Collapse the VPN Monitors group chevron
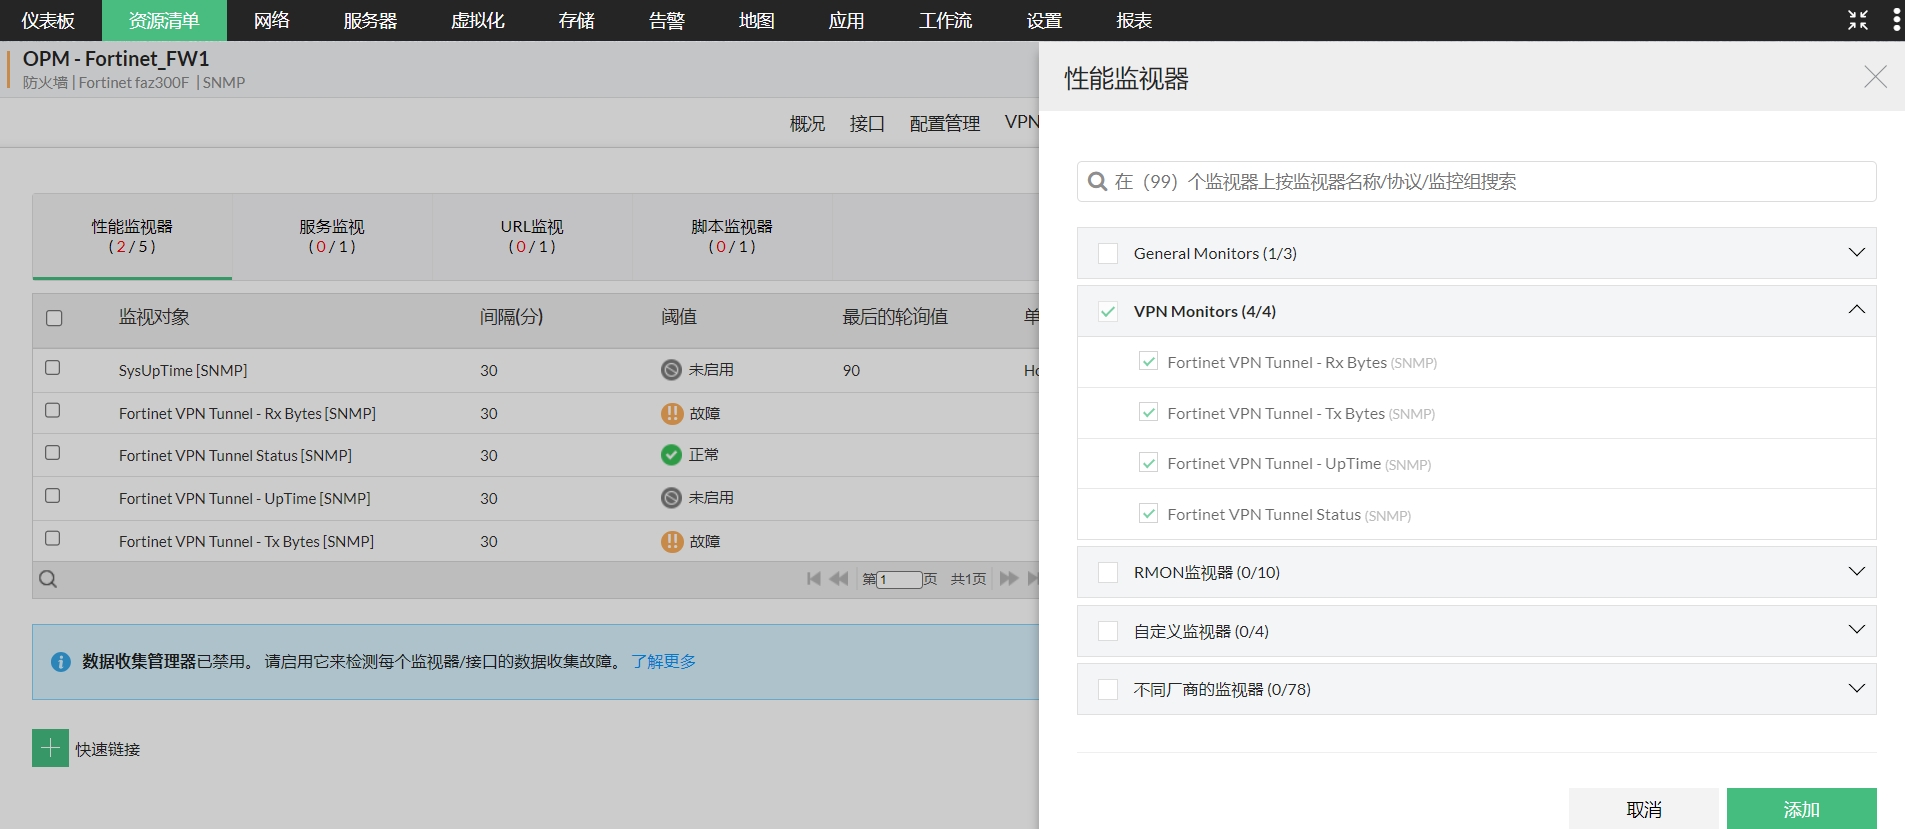This screenshot has width=1905, height=829. click(x=1857, y=309)
